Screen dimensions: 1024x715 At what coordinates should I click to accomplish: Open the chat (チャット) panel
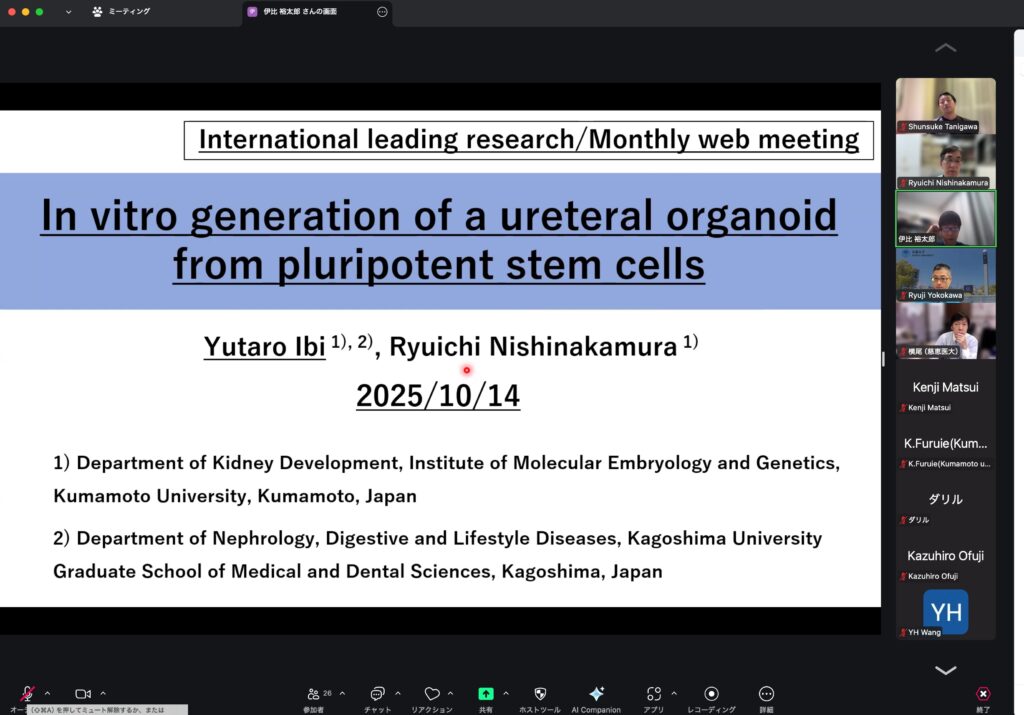tap(377, 693)
